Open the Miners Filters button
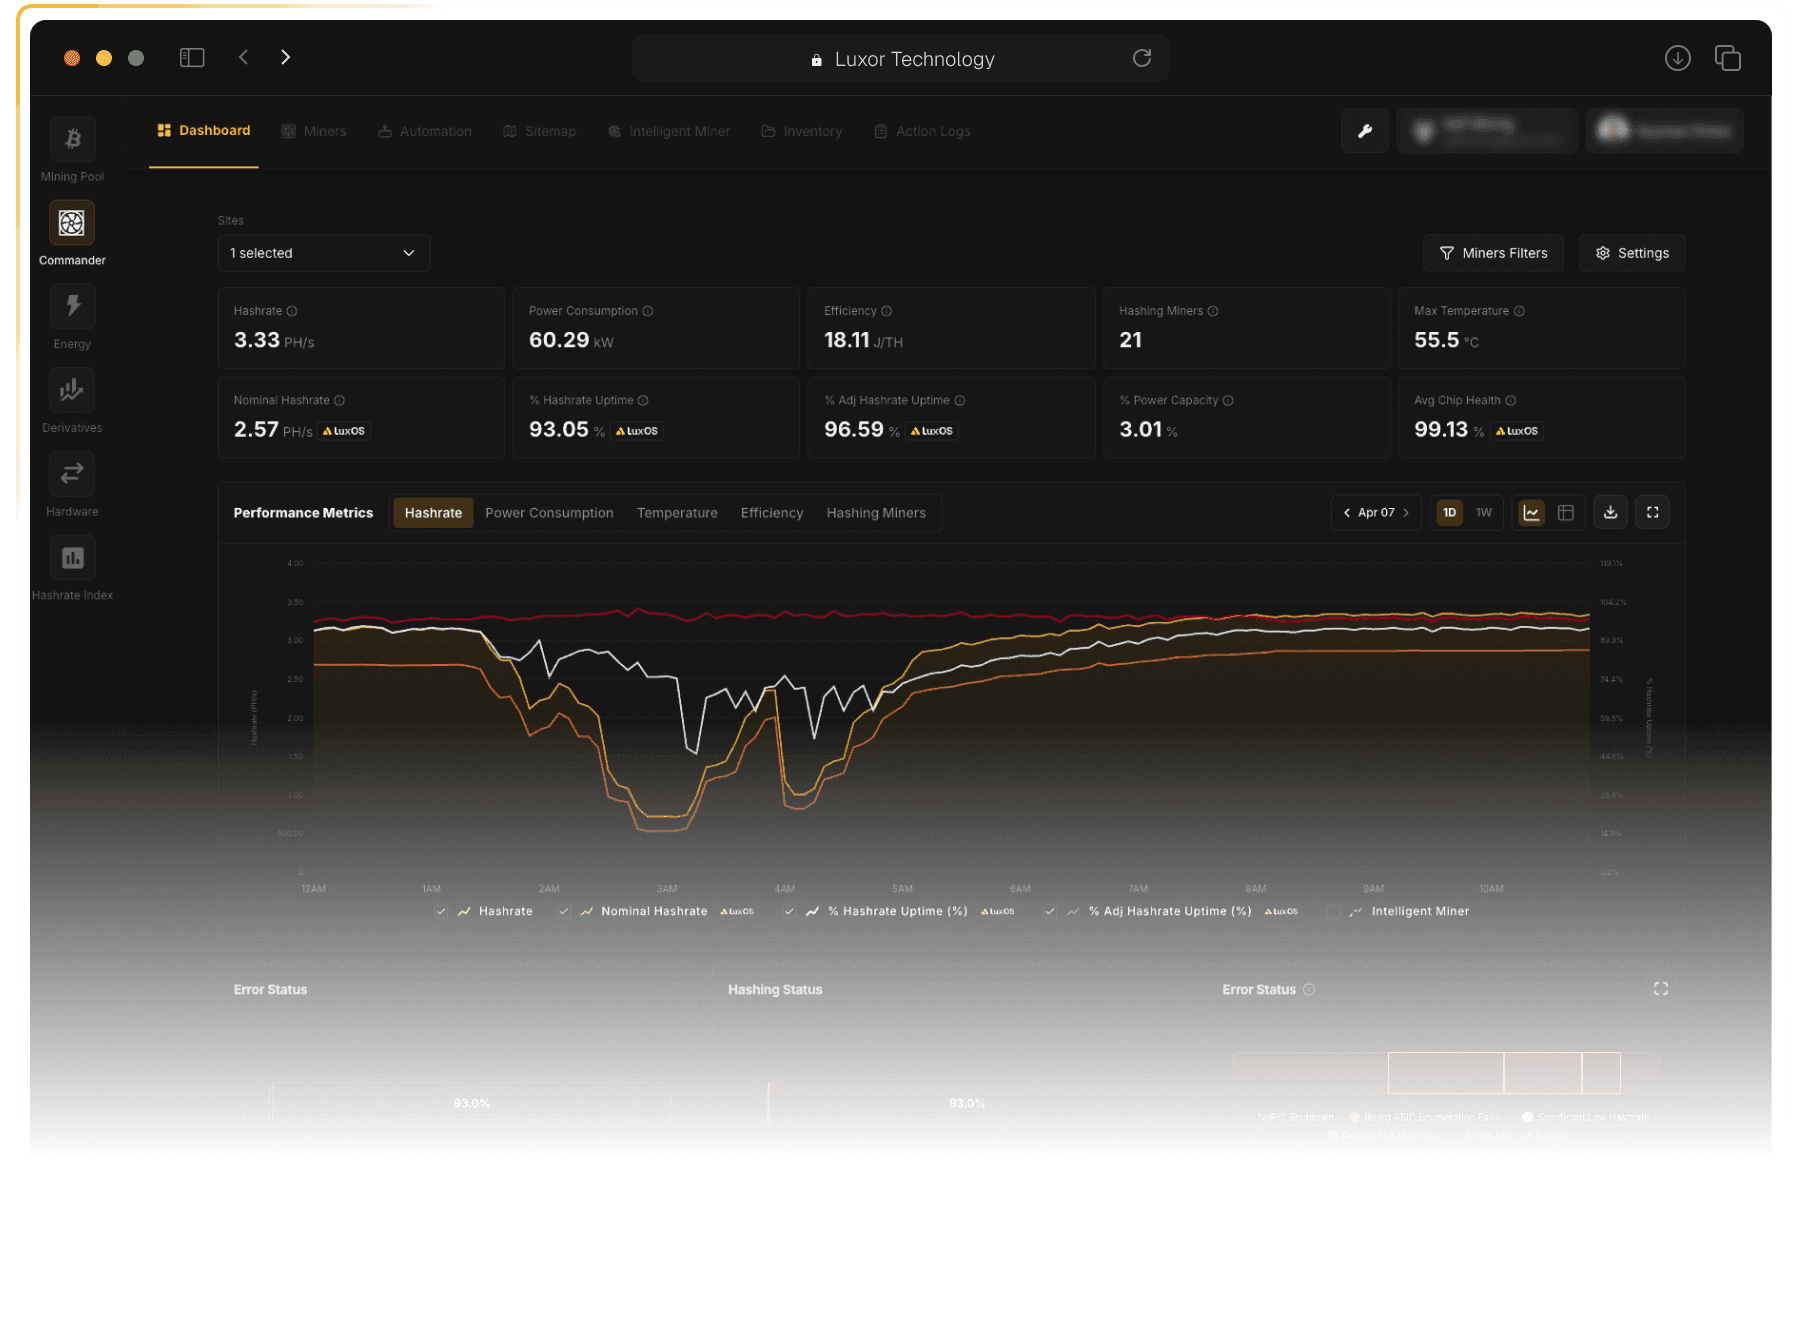1806x1320 pixels. coord(1494,253)
